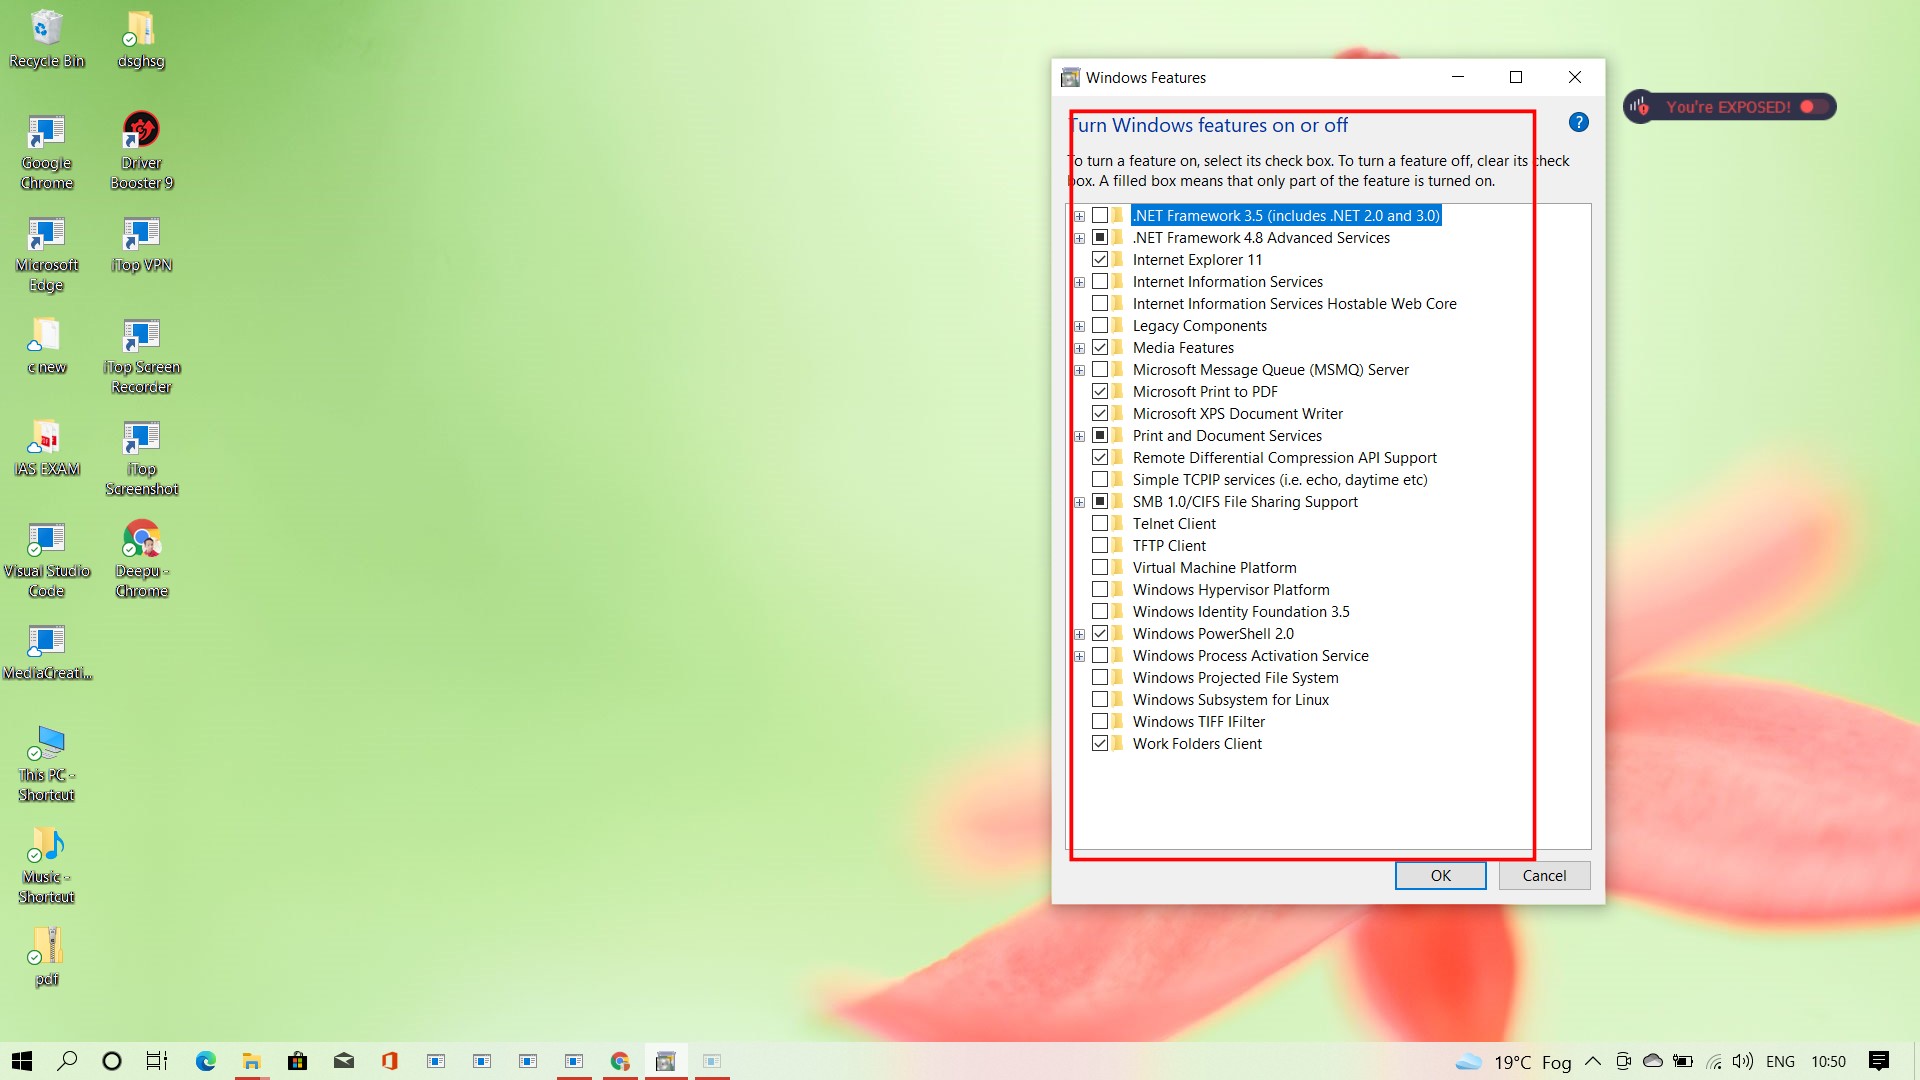1920x1080 pixels.
Task: Open File Explorer from the taskbar
Action: 251,1061
